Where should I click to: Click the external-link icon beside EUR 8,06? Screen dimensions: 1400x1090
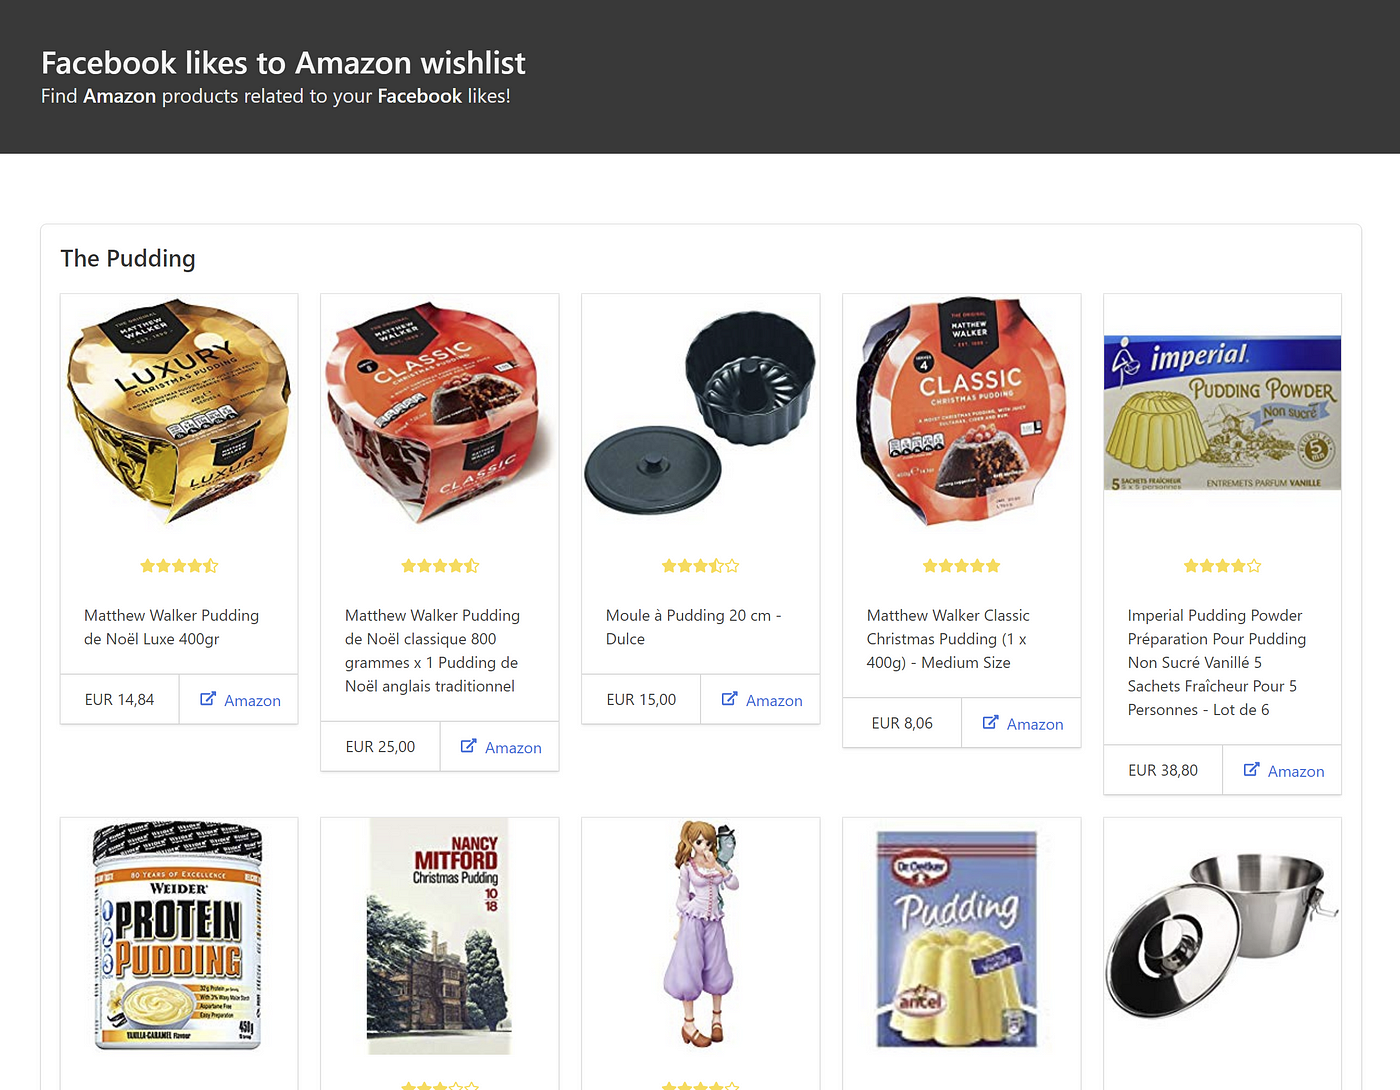click(x=990, y=723)
